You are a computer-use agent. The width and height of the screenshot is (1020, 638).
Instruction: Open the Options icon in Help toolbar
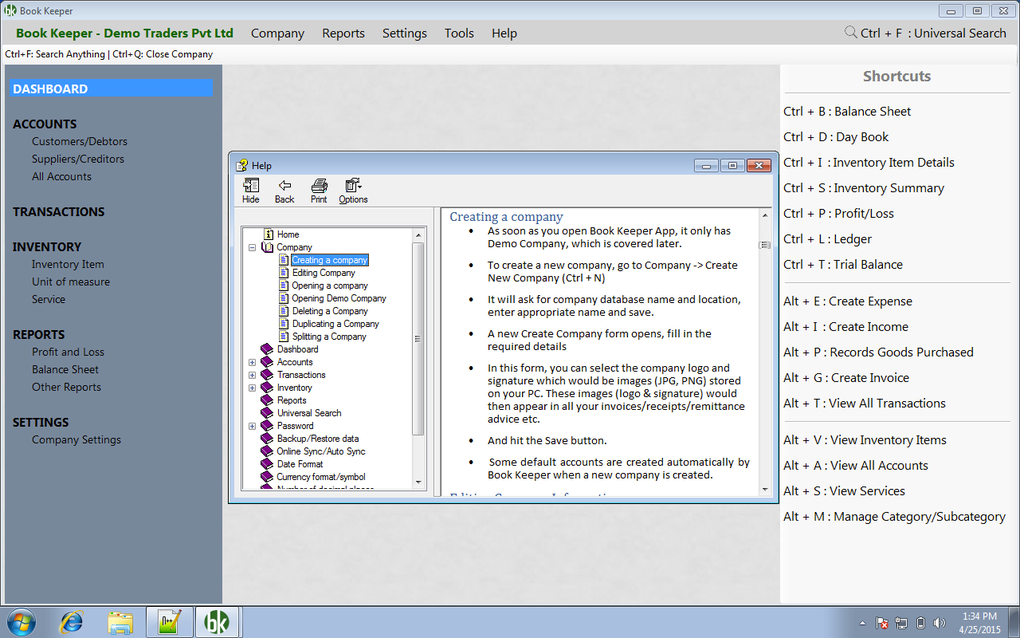353,185
